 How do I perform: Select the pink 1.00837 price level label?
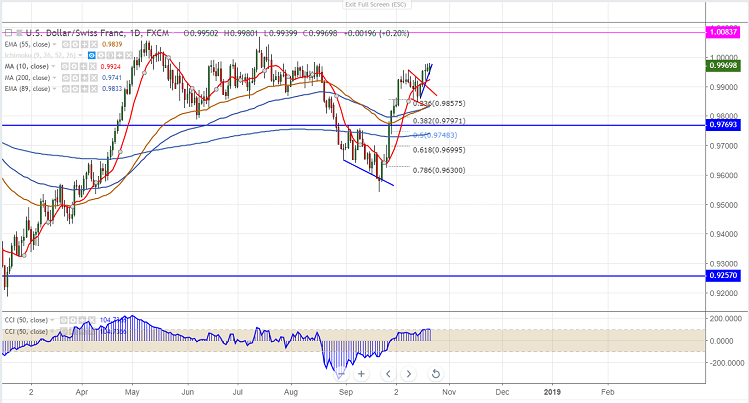coord(723,32)
